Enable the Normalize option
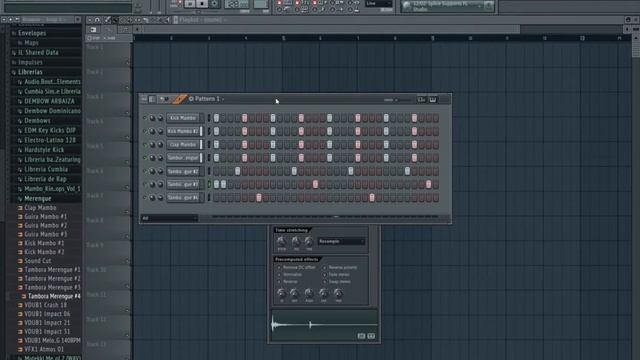This screenshot has width=640, height=360. (x=280, y=275)
